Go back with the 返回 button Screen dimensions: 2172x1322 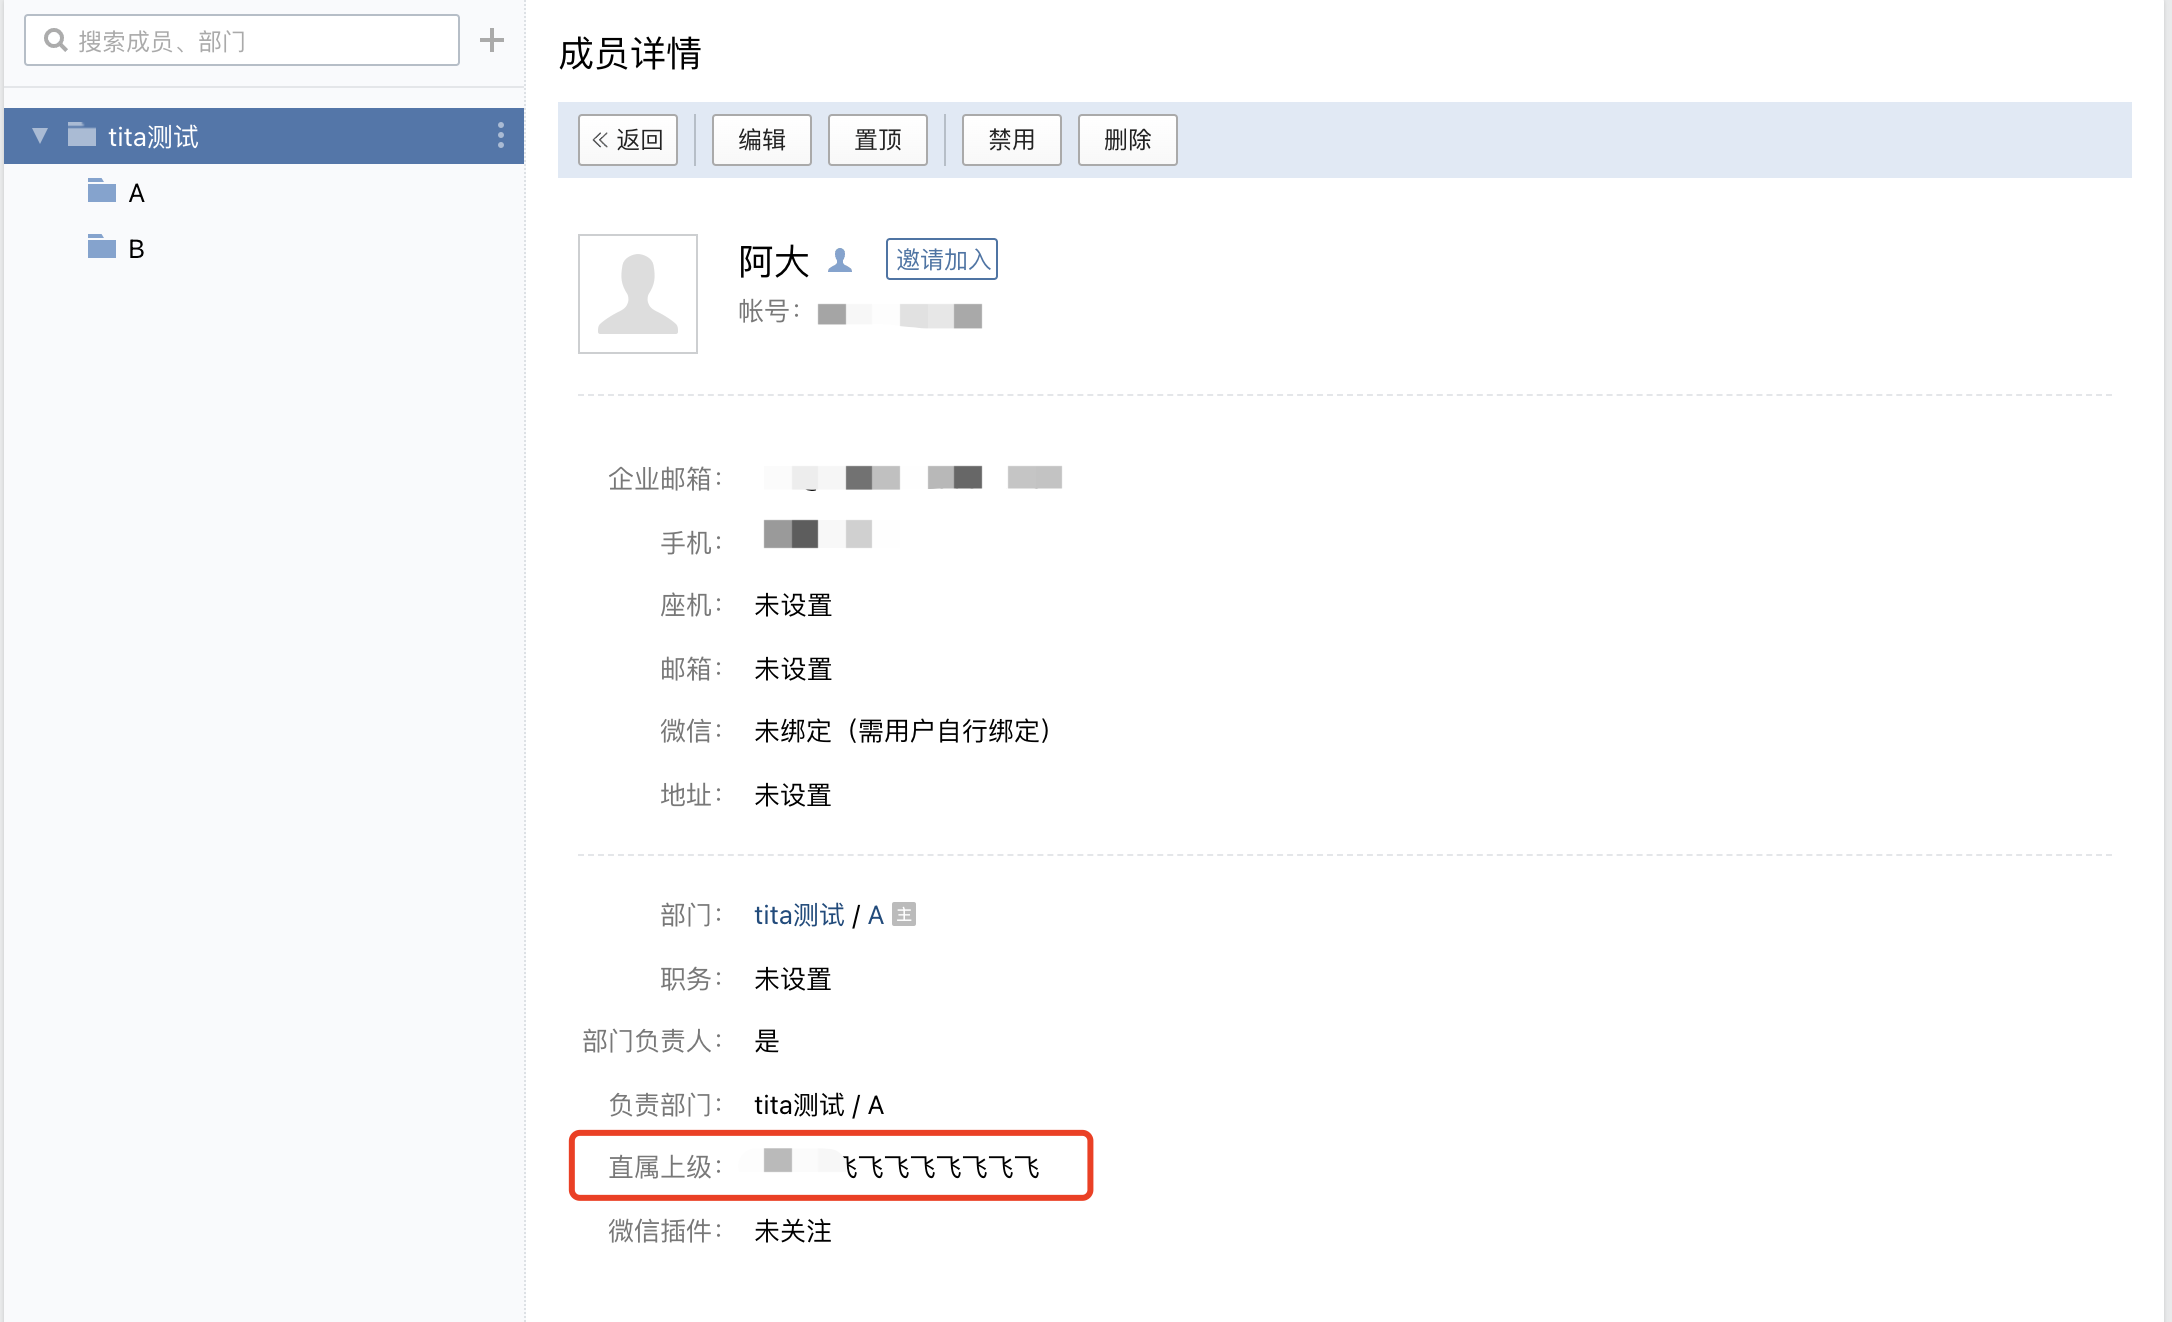coord(628,140)
